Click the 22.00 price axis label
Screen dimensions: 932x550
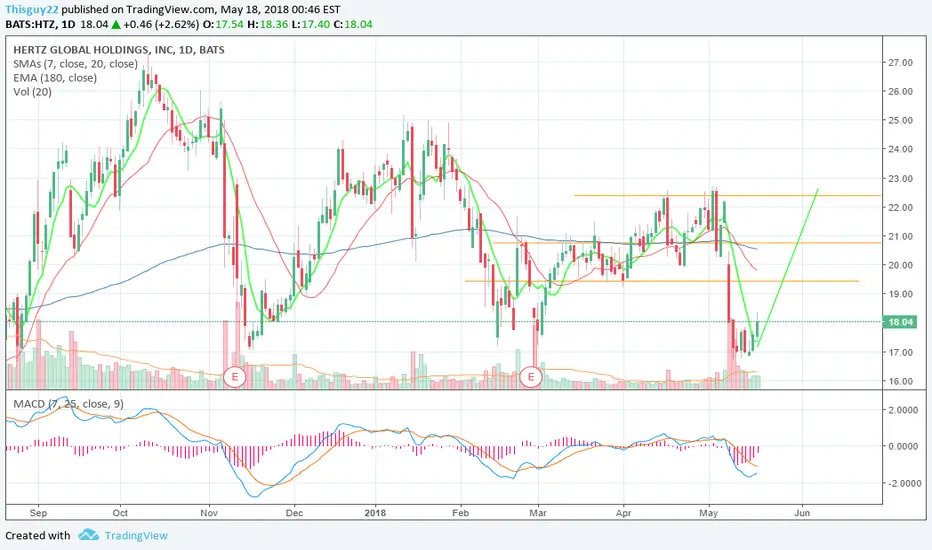point(900,207)
